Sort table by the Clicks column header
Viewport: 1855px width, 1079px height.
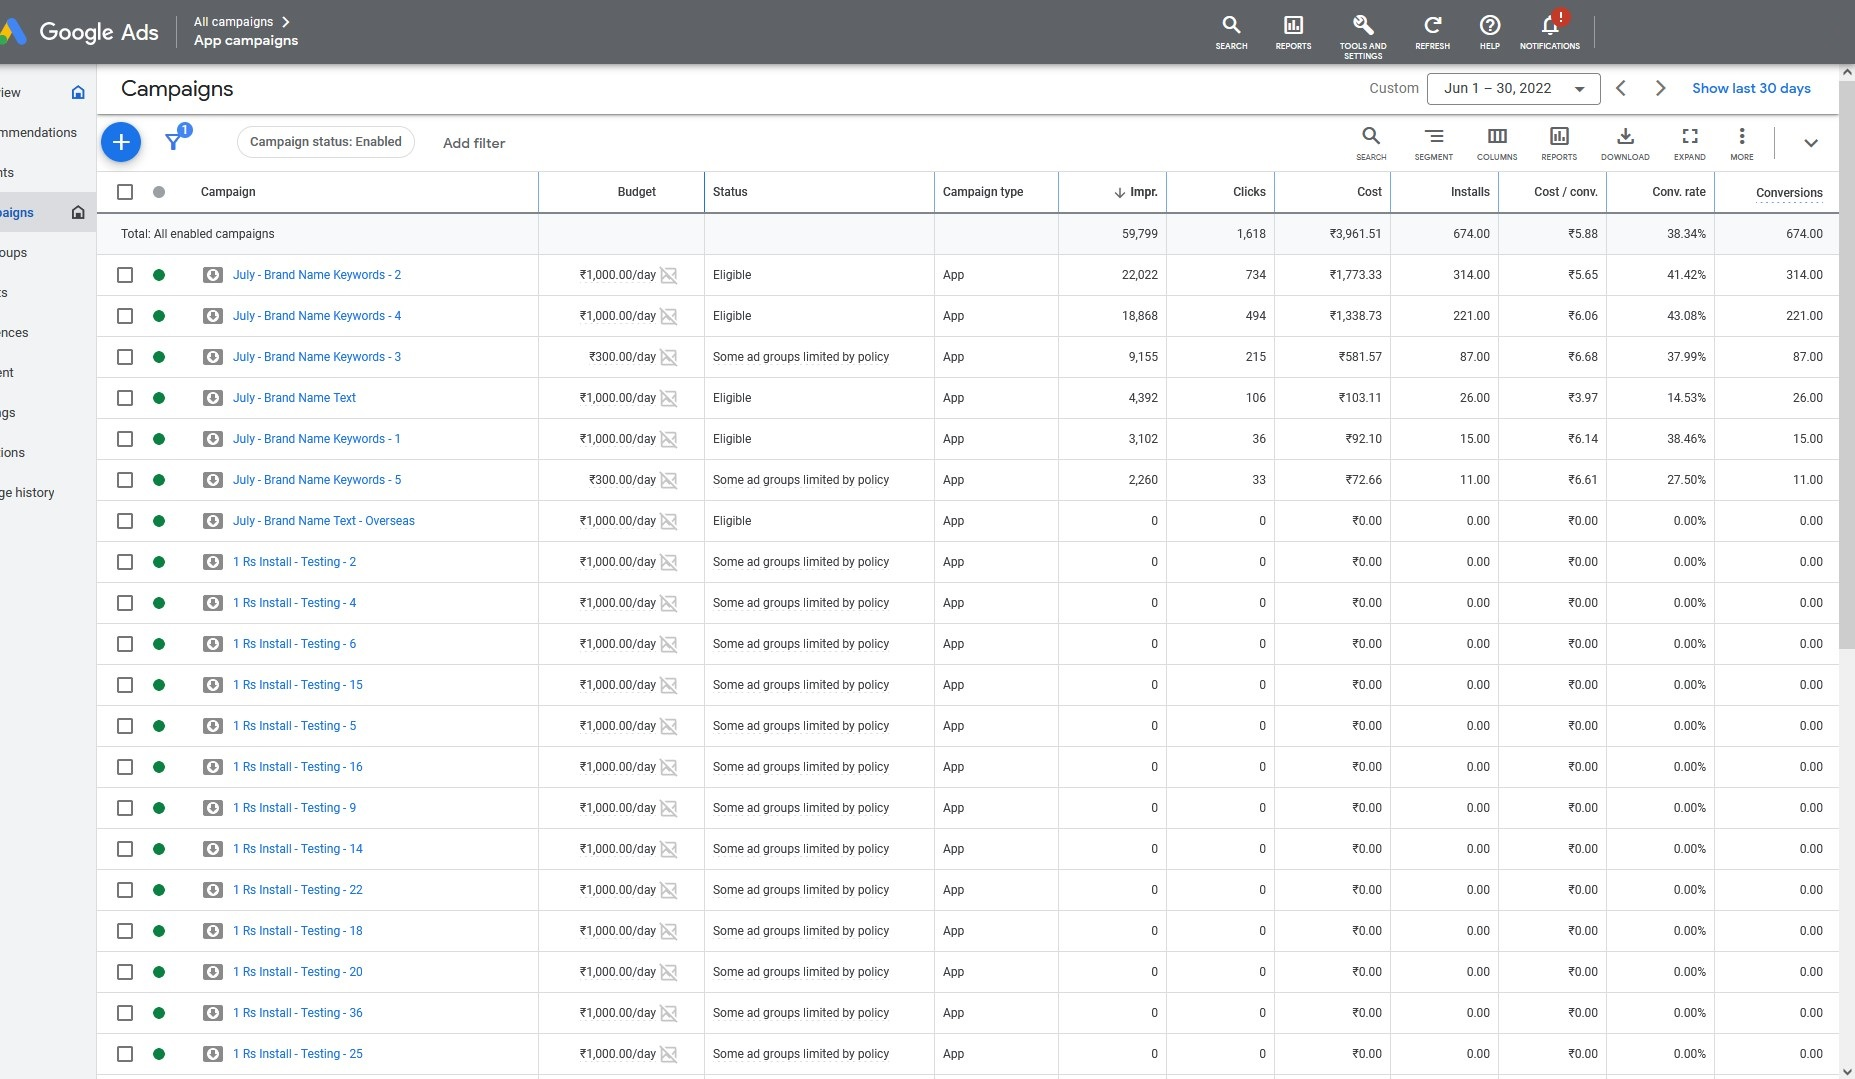tap(1248, 192)
